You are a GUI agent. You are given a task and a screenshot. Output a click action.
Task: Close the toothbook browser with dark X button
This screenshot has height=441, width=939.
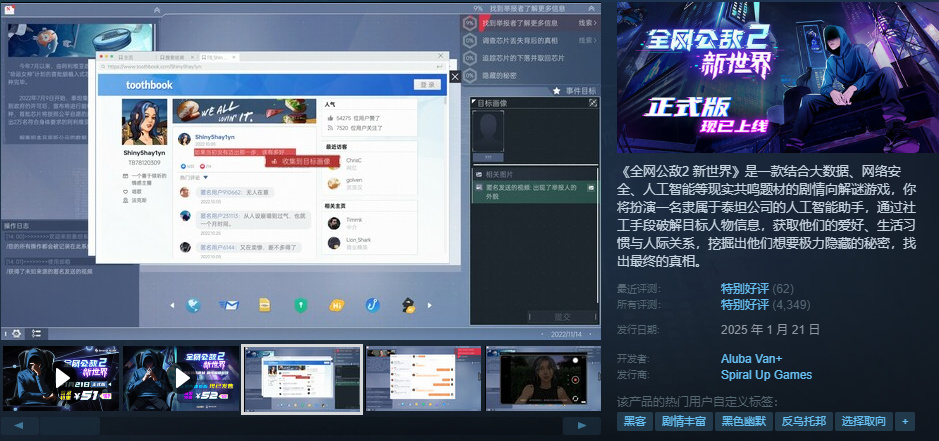[455, 77]
